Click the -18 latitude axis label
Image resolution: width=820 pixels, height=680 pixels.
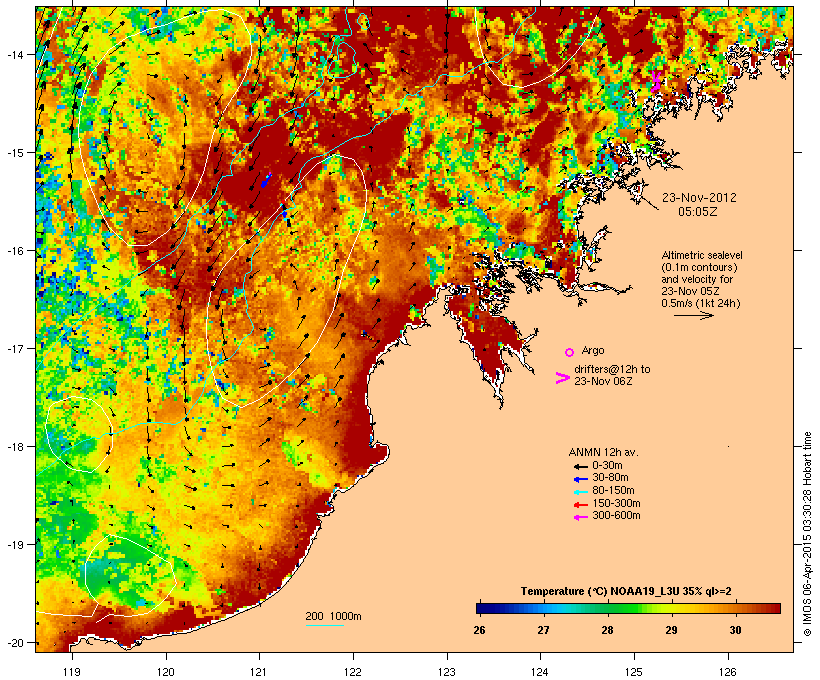[14, 447]
